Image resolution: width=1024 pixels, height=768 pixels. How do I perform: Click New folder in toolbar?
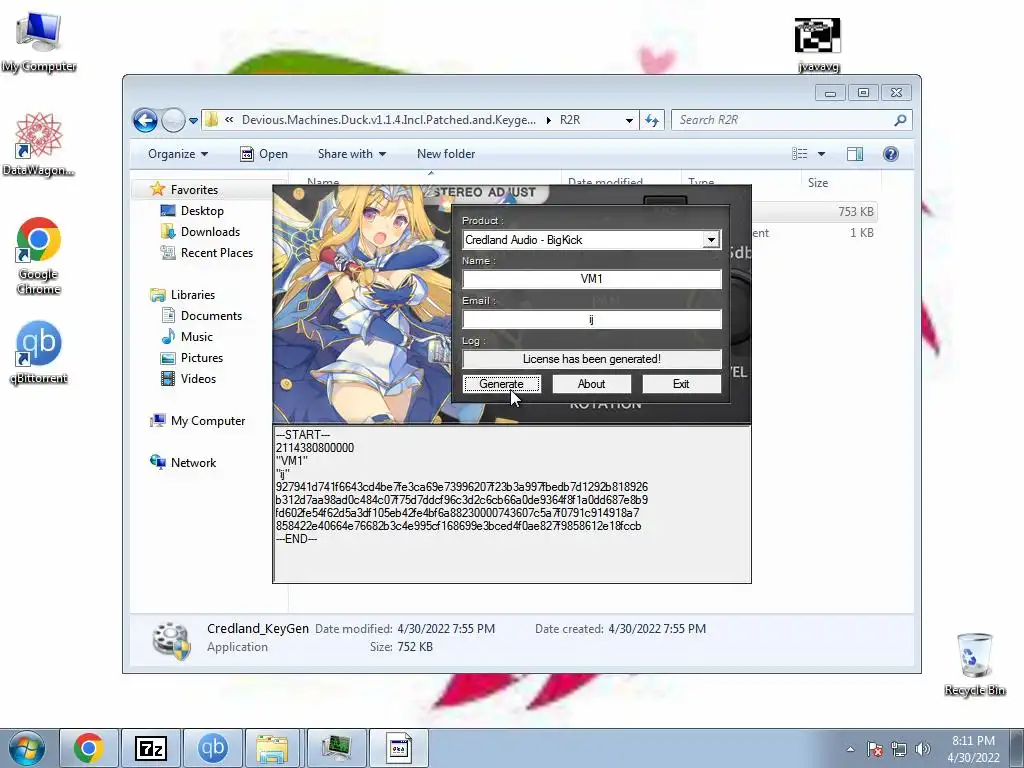[x=446, y=154]
